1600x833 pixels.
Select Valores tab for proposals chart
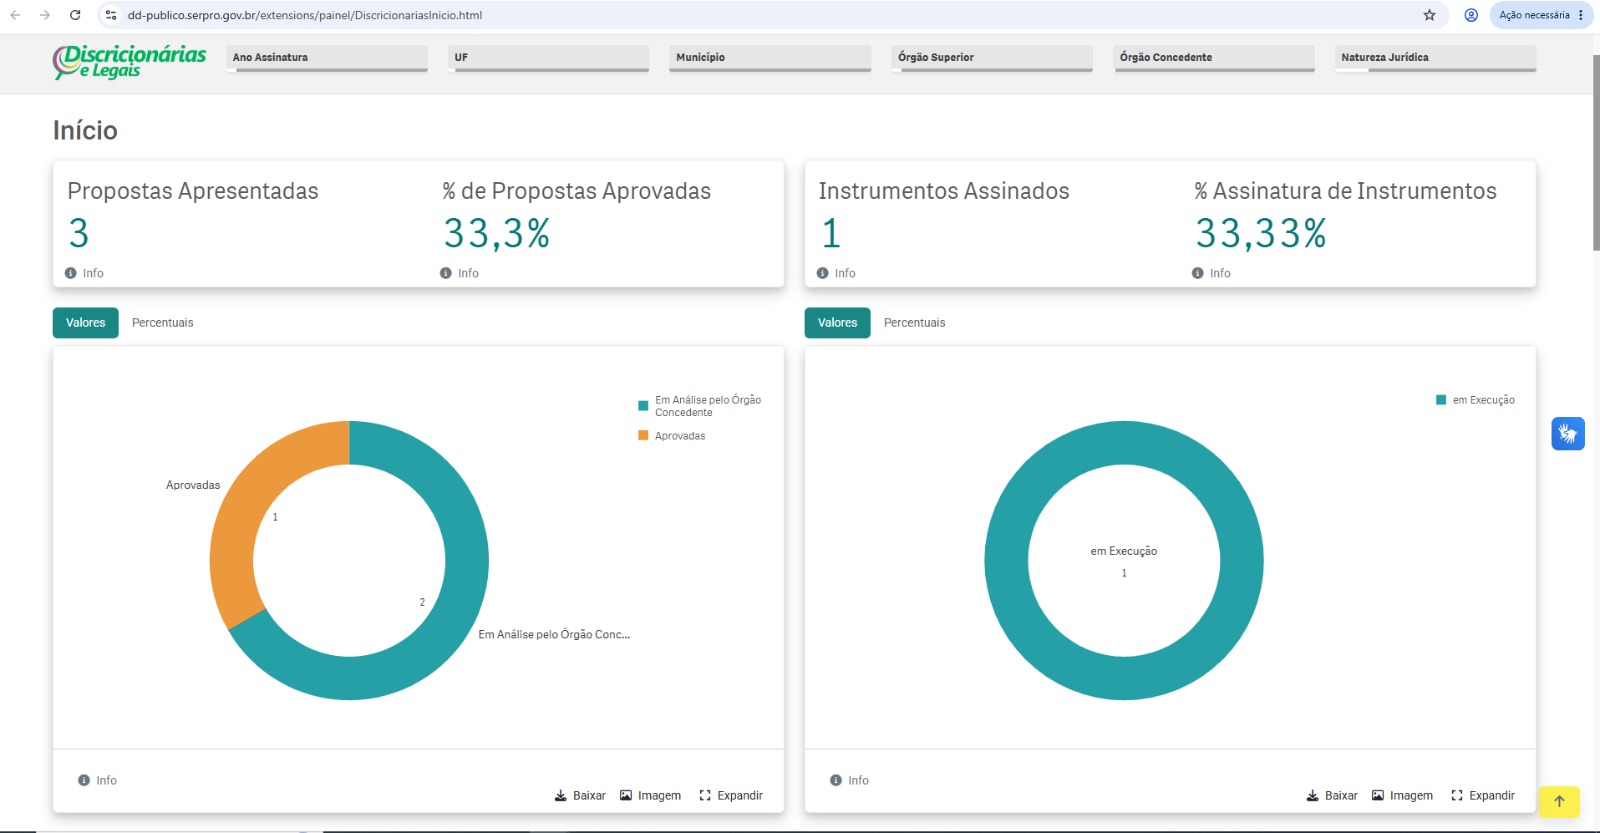point(86,323)
